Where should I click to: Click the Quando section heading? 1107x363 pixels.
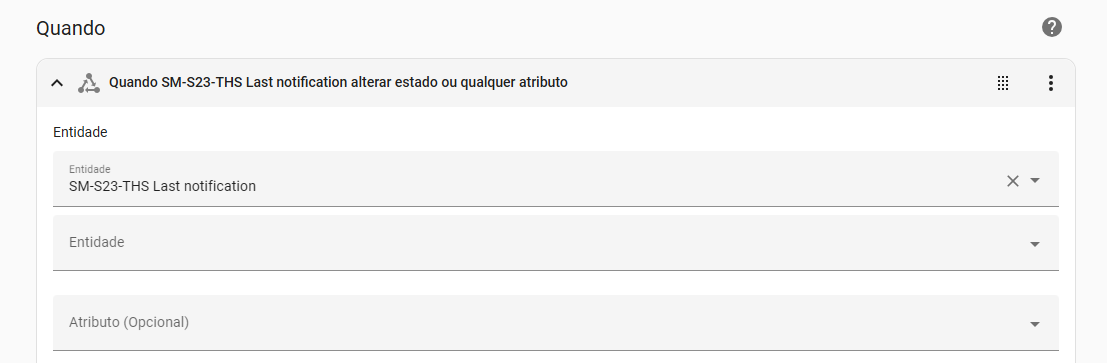71,29
